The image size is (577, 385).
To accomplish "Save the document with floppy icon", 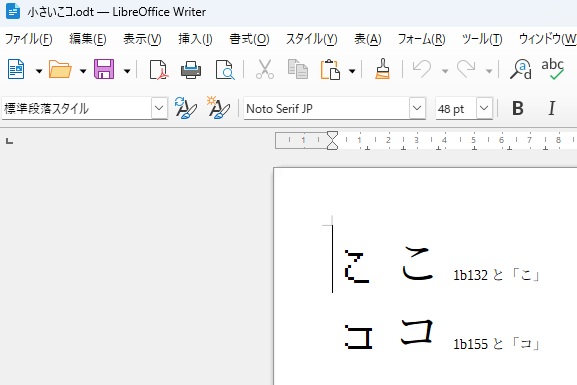I will (x=104, y=69).
